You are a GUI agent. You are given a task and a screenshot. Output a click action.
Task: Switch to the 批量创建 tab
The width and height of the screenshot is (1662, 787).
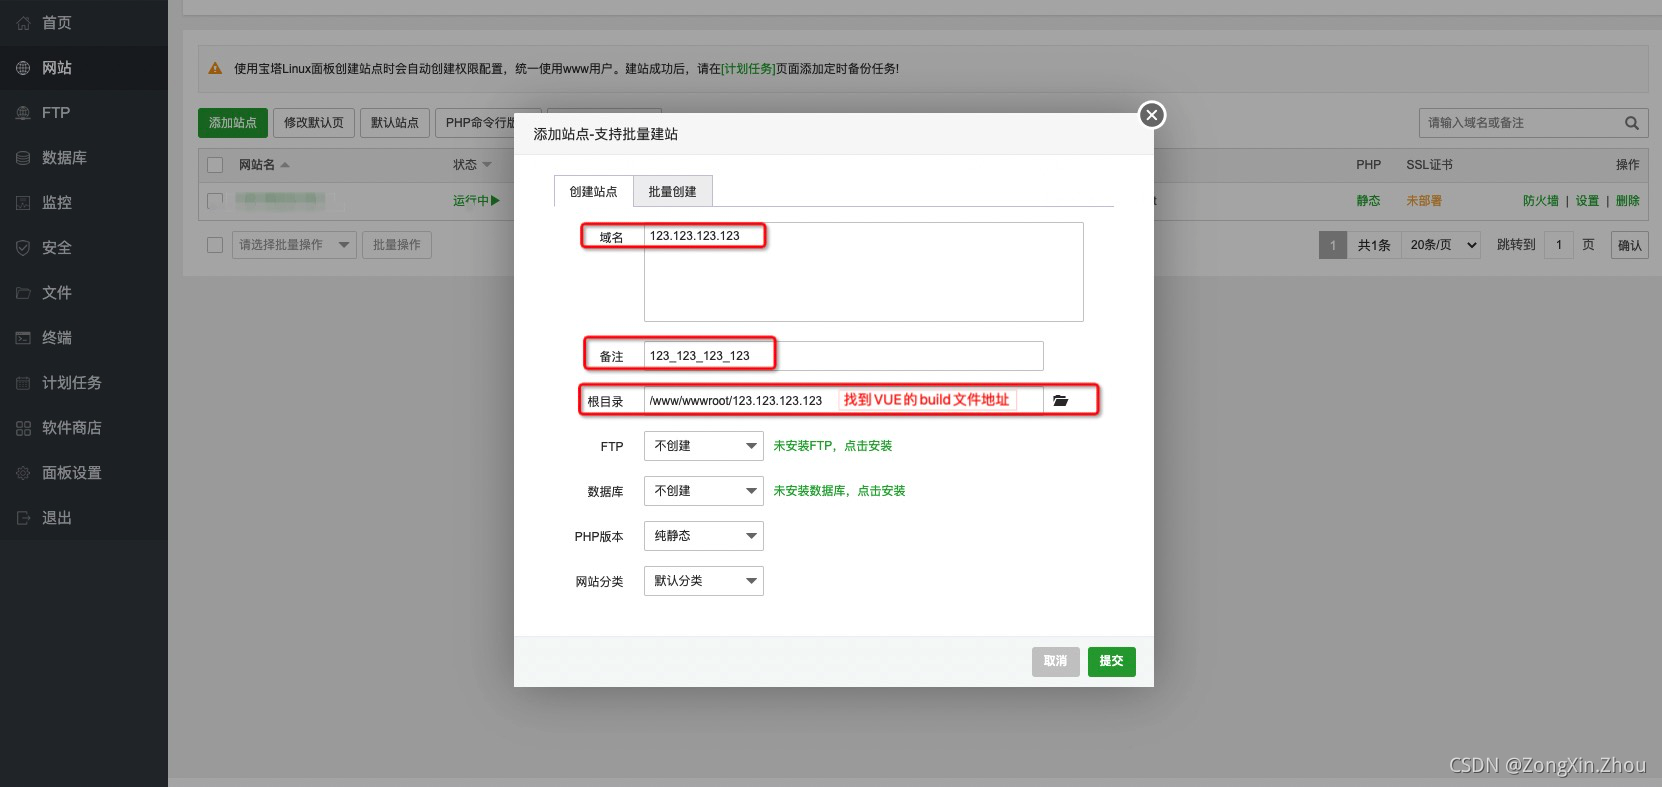coord(672,191)
